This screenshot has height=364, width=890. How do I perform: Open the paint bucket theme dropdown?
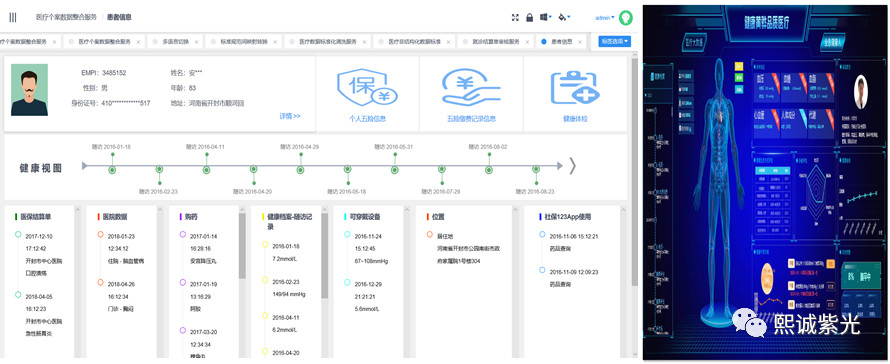click(x=564, y=18)
